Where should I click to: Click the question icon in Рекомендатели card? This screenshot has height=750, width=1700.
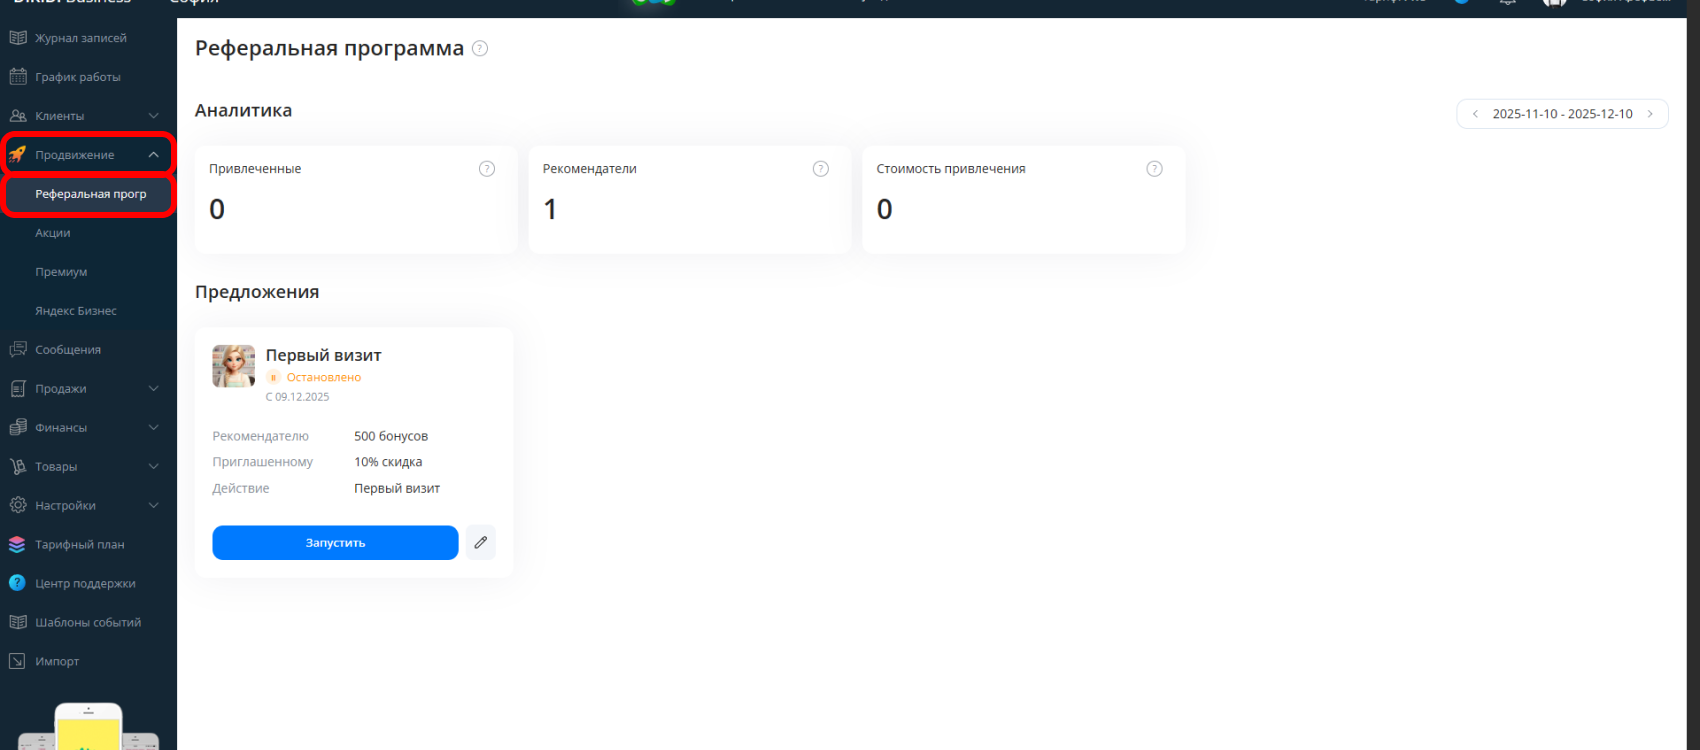tap(821, 169)
